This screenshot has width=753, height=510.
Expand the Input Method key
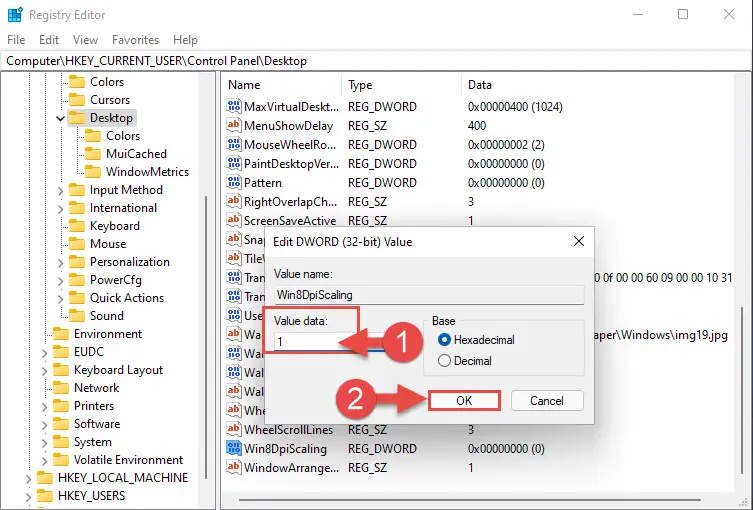(61, 191)
